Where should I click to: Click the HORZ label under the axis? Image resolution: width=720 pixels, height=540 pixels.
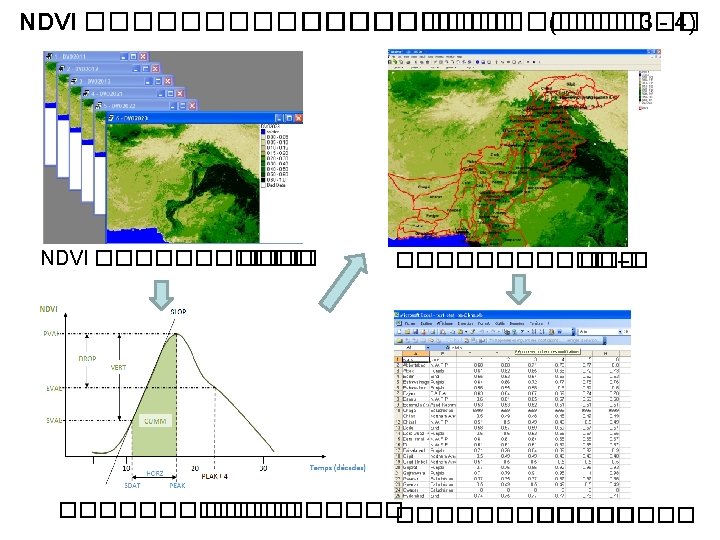coord(155,473)
